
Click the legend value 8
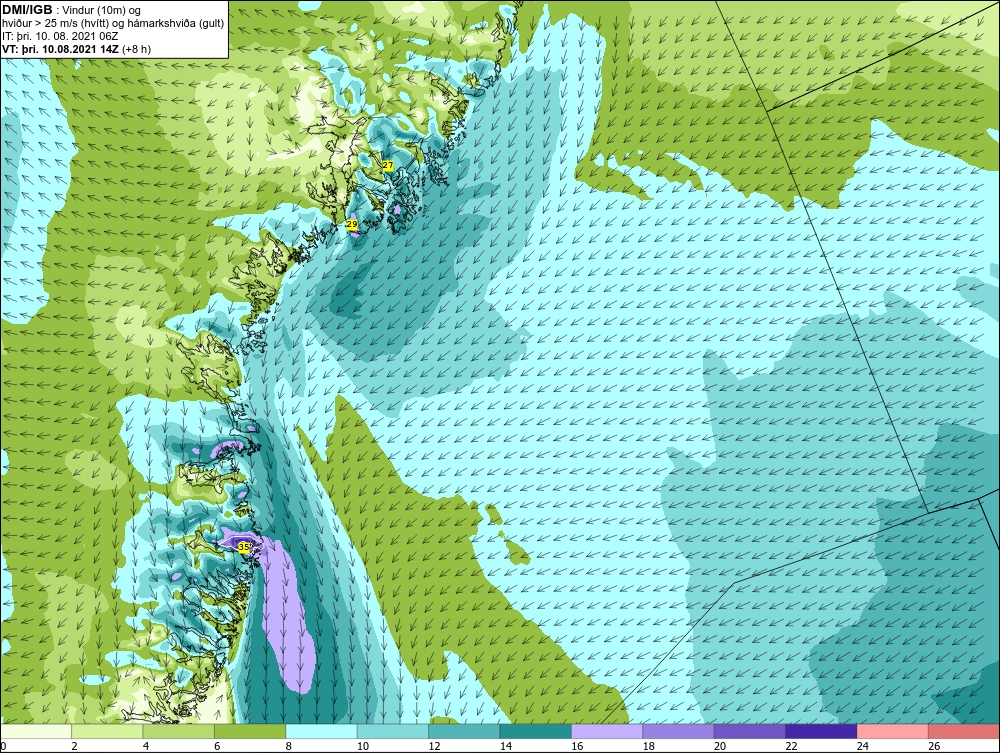(289, 746)
